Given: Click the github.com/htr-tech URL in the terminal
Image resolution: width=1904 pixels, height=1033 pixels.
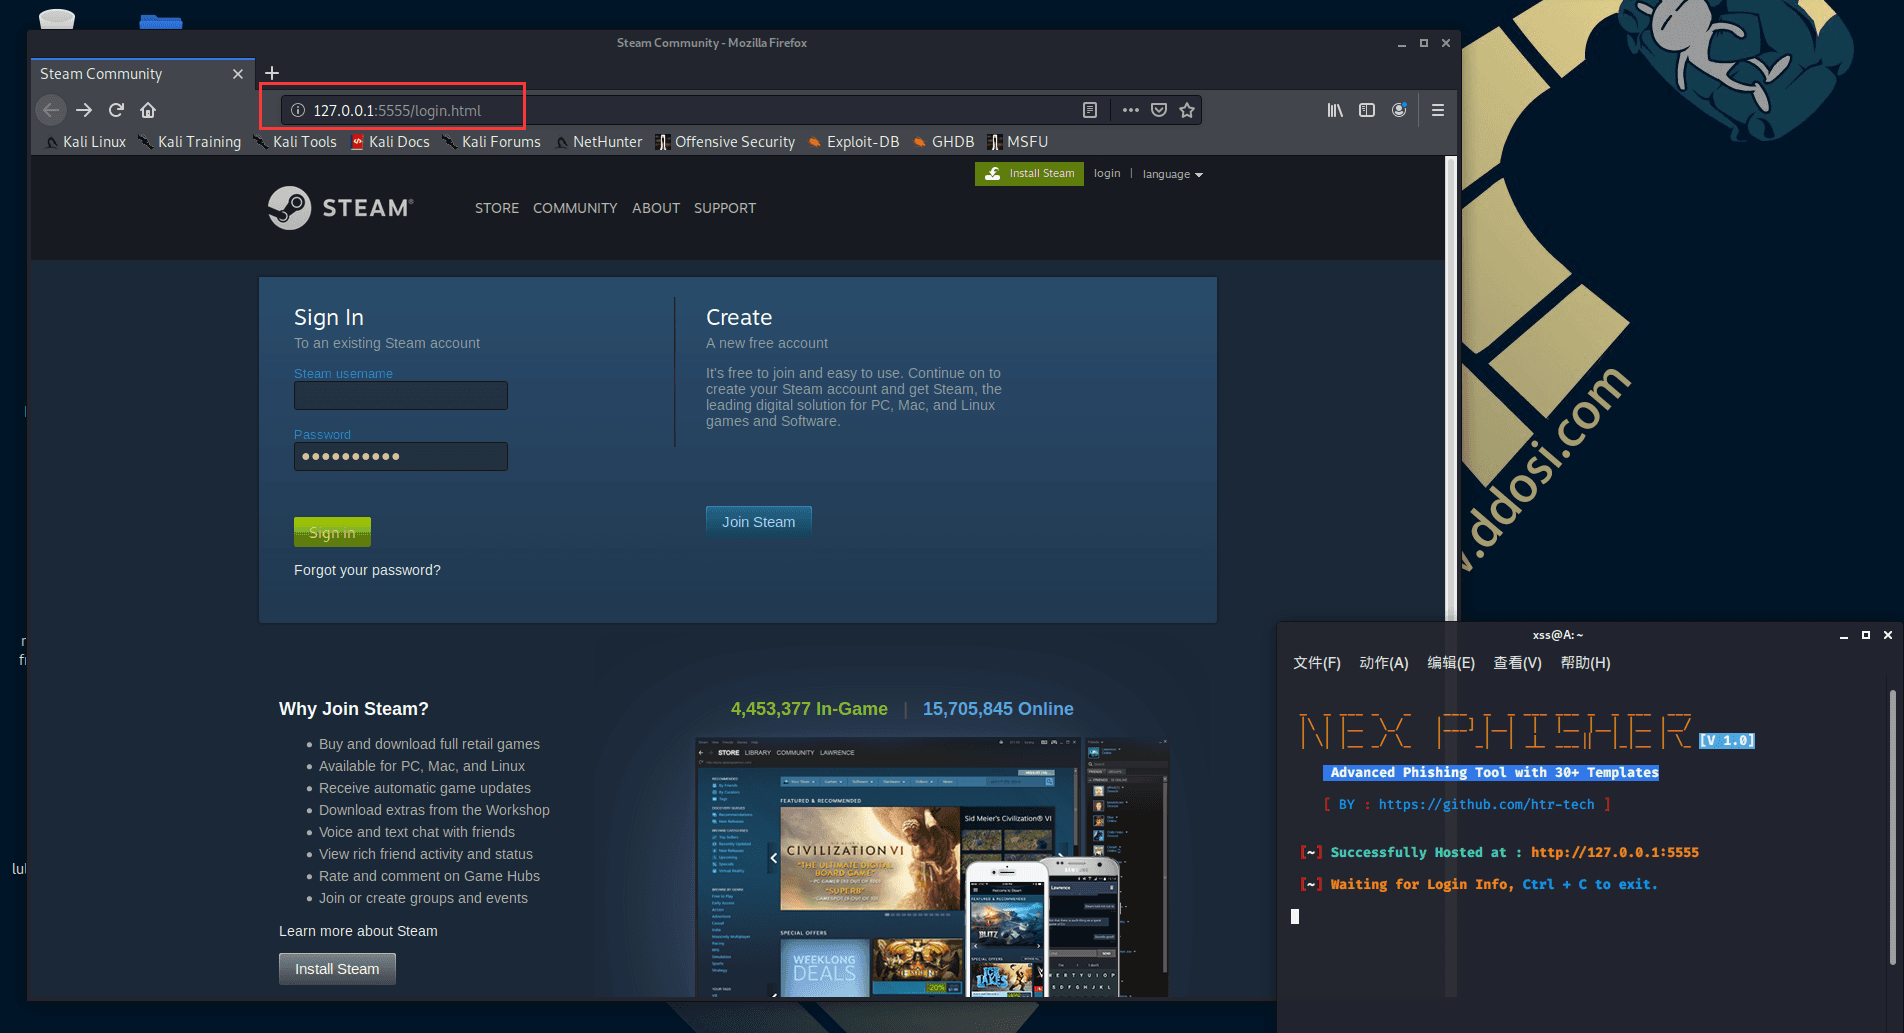Looking at the screenshot, I should click(x=1486, y=804).
